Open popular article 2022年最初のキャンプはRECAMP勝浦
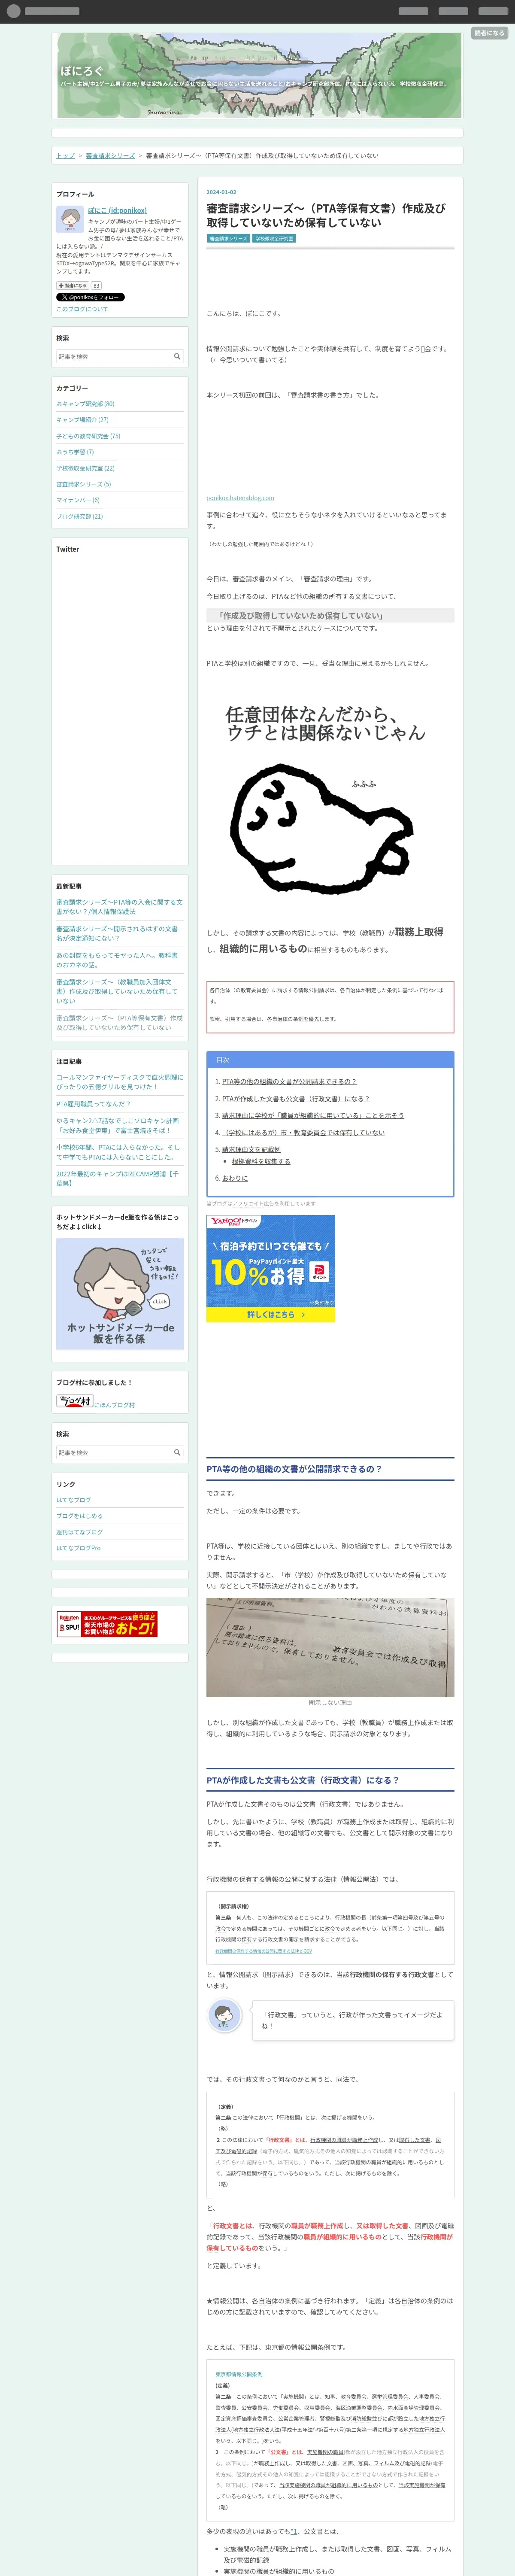The width and height of the screenshot is (515, 2576). point(117,1178)
